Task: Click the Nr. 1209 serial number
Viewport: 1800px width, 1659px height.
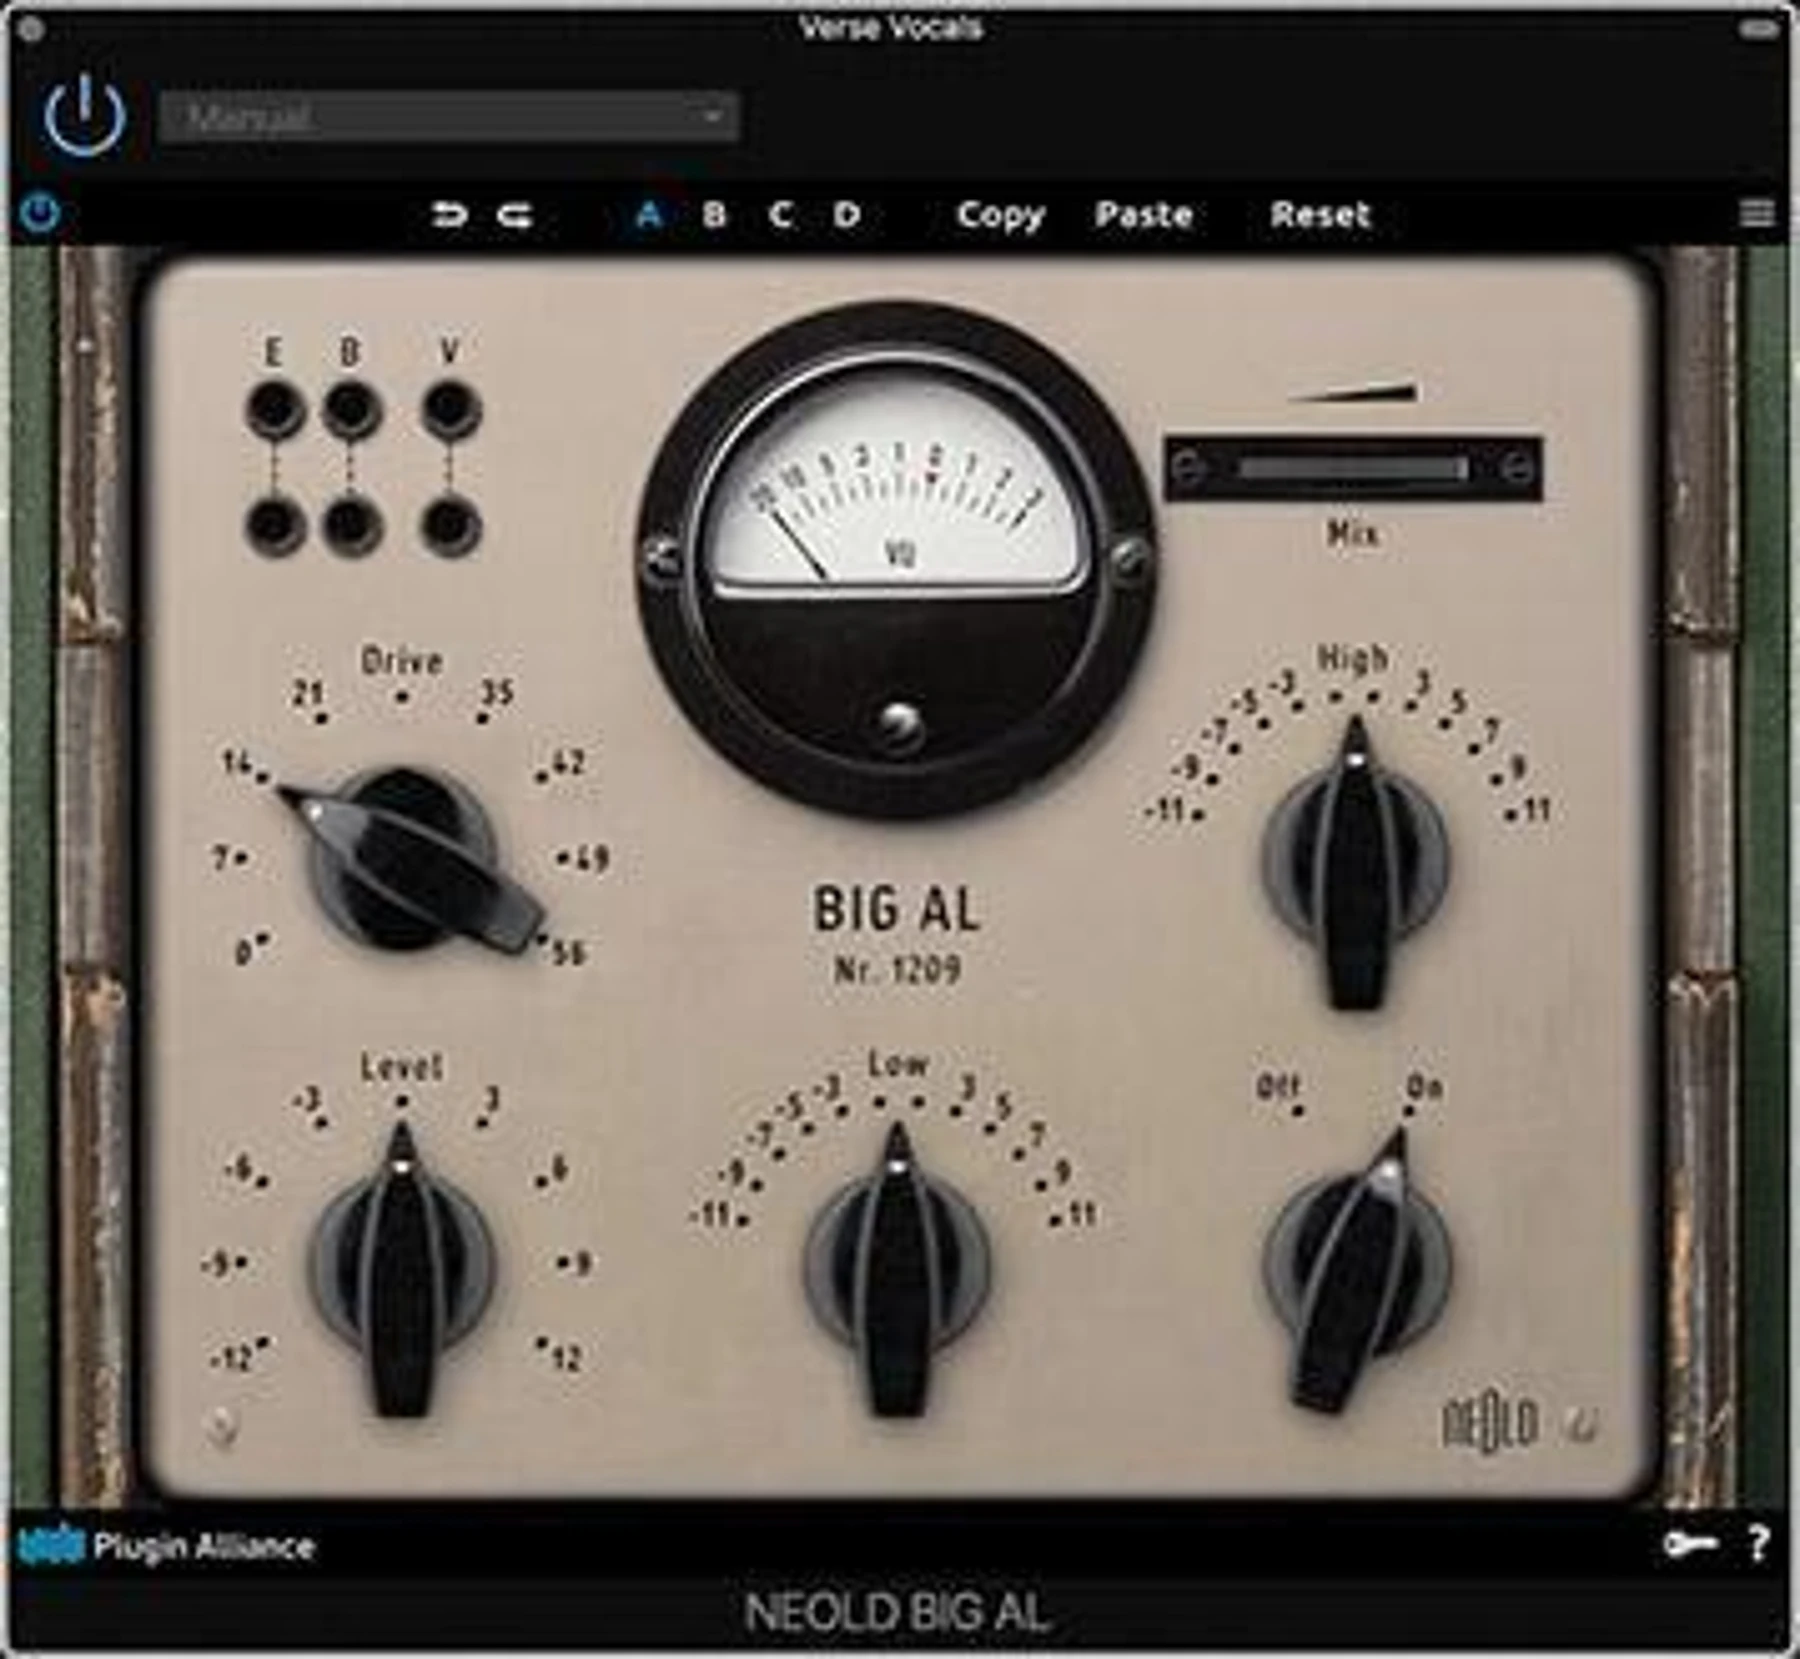Action: point(897,969)
